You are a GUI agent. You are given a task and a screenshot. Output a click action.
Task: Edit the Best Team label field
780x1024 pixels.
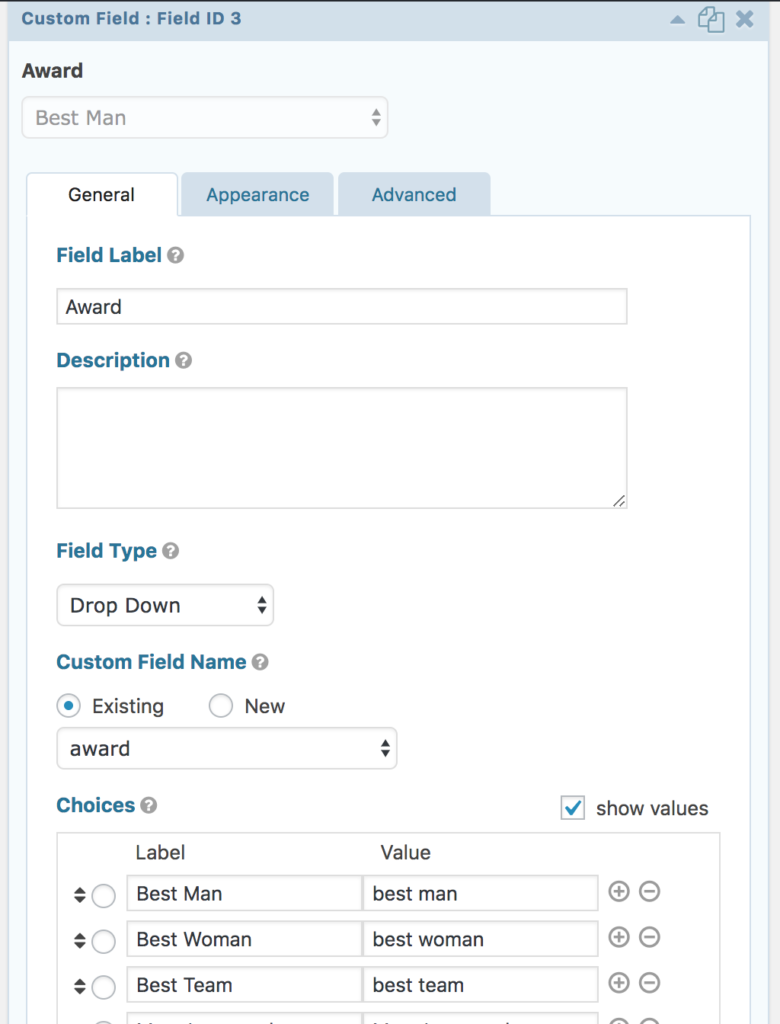coord(244,985)
